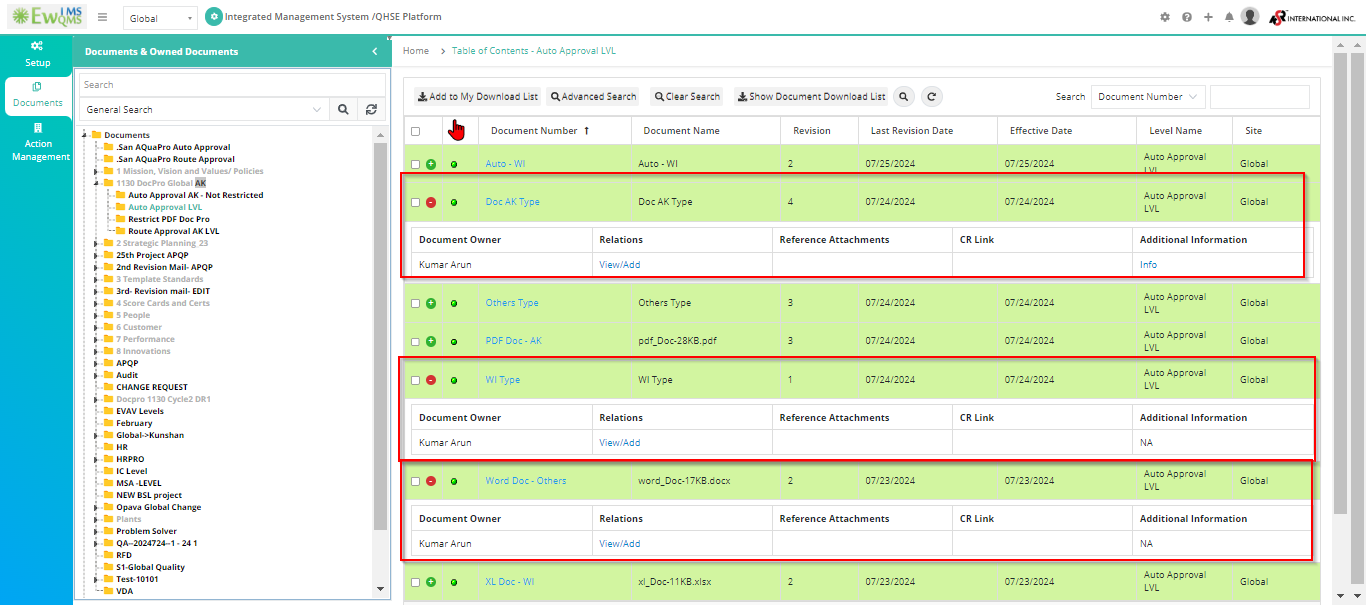Tick the select-all checkbox in the grid header
Viewport: 1366px width, 605px height.
click(x=416, y=131)
